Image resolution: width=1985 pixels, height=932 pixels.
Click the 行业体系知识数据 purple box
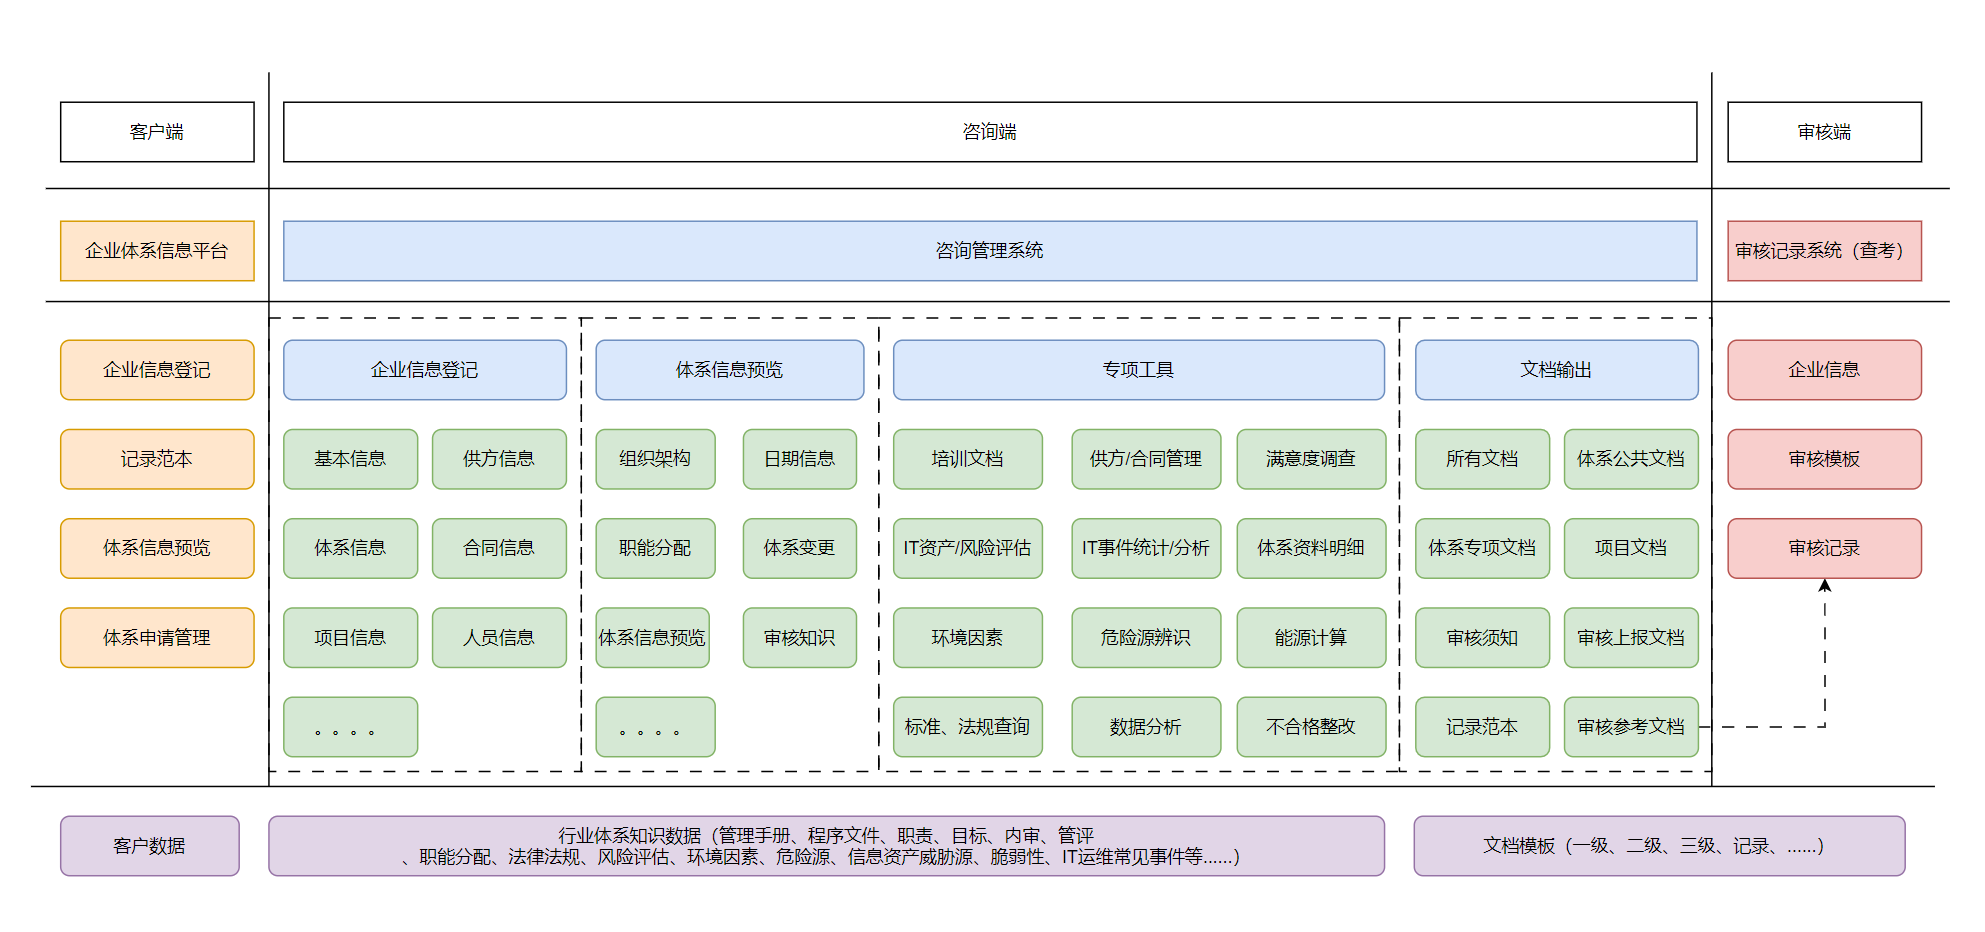[826, 846]
